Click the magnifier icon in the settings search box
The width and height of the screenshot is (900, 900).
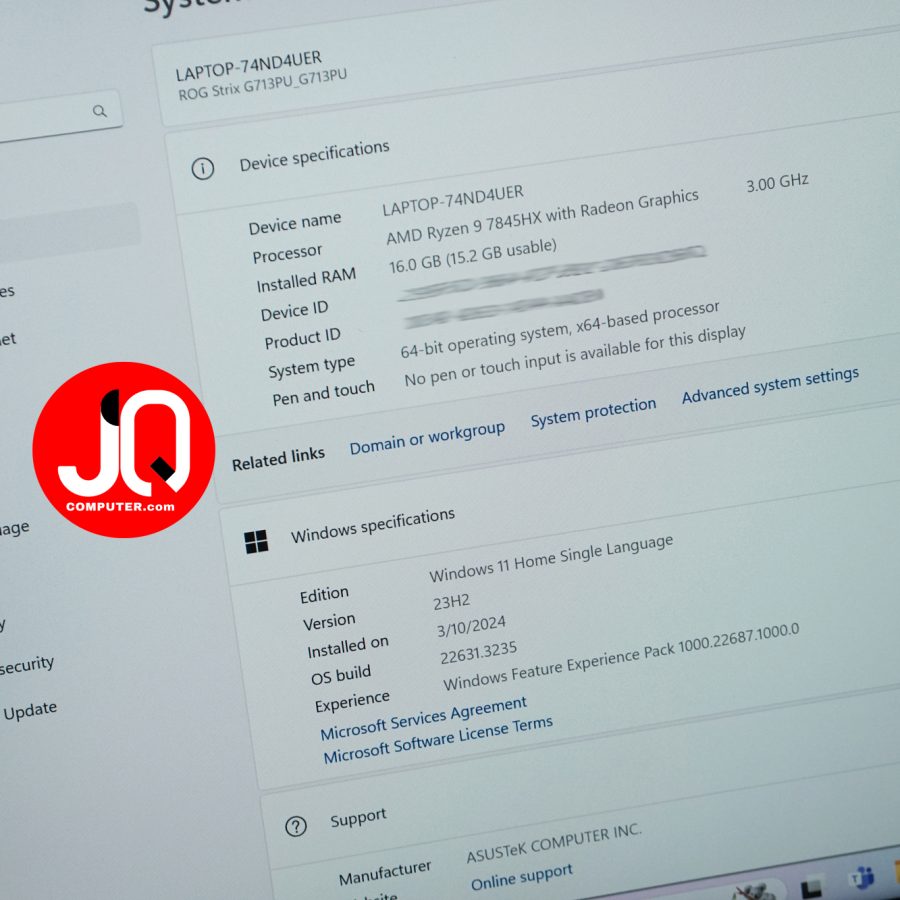coord(100,111)
